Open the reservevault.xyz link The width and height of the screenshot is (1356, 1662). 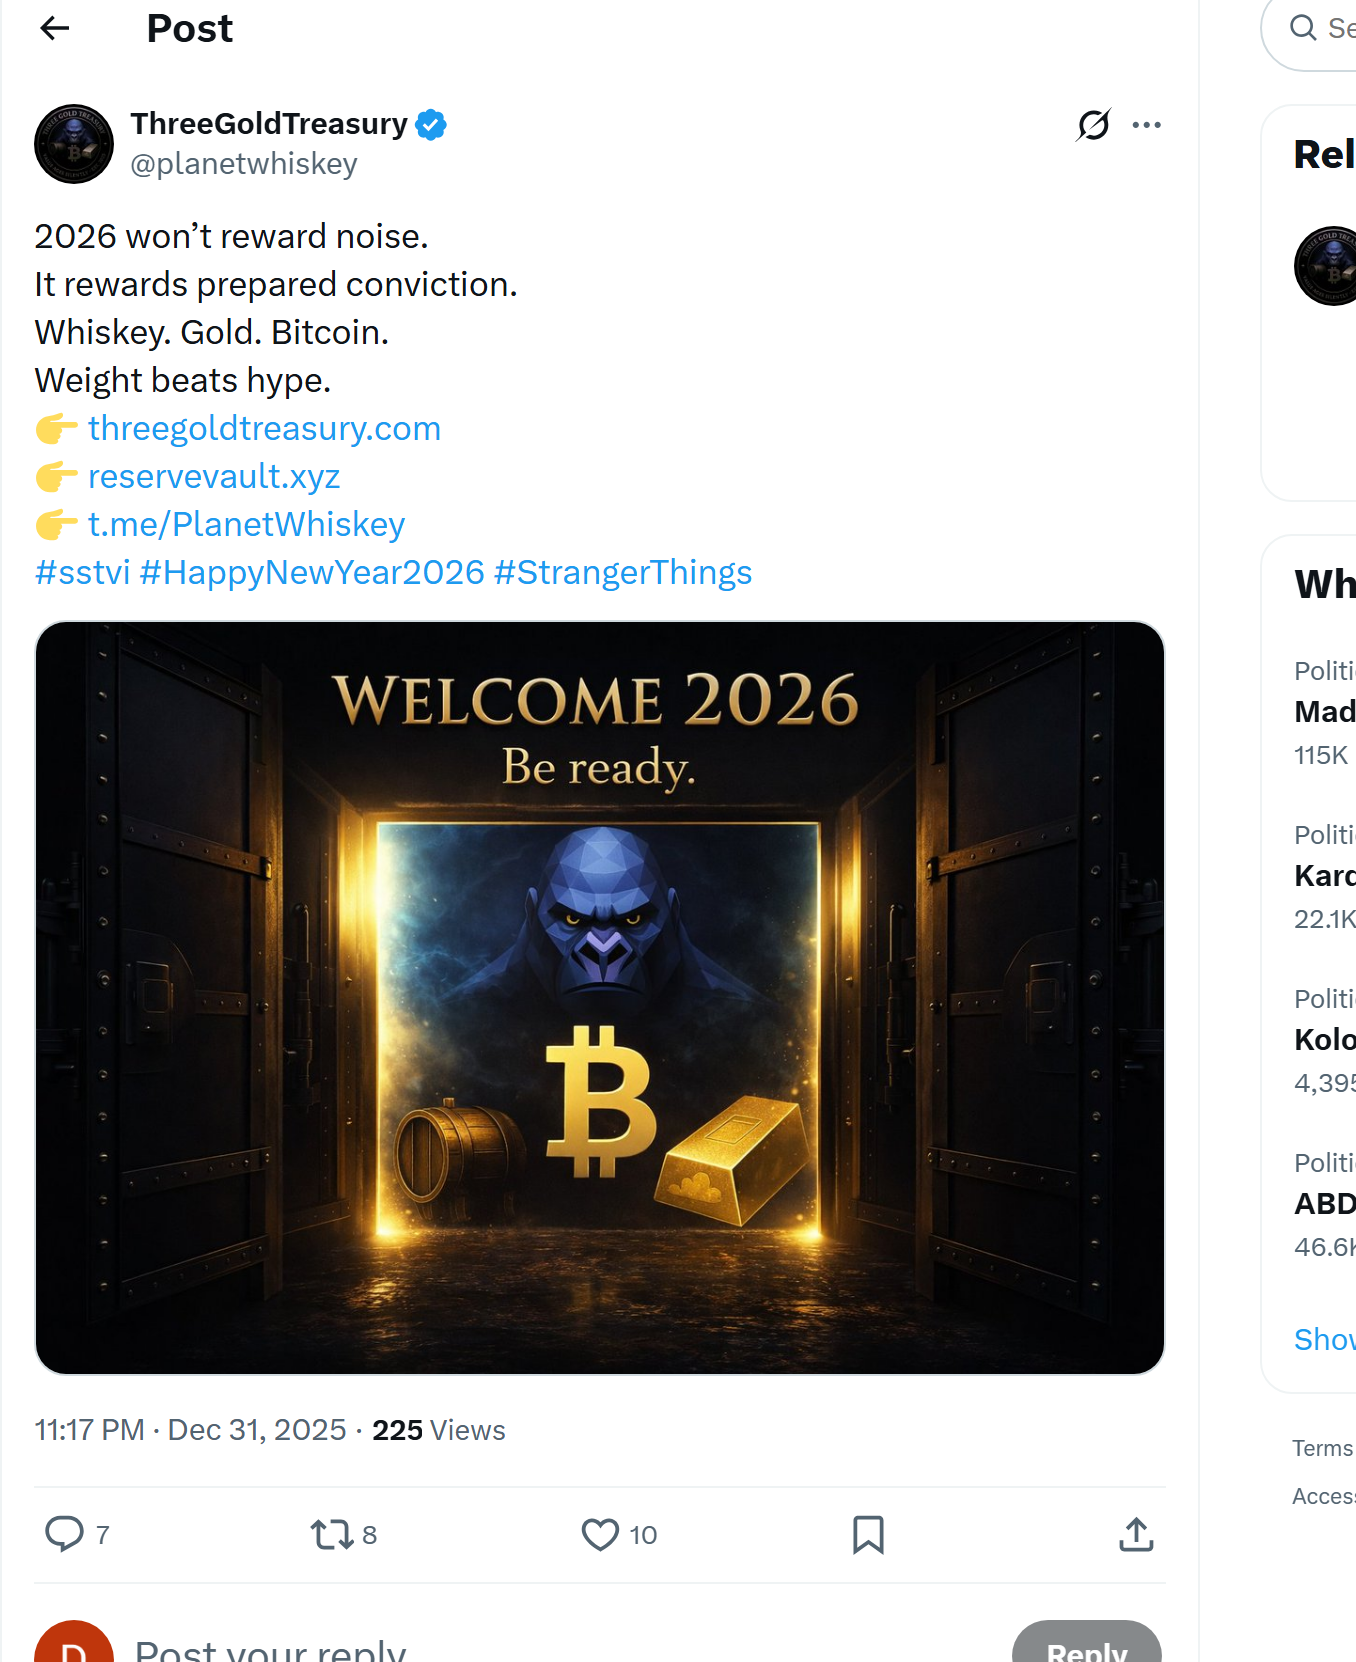[214, 476]
